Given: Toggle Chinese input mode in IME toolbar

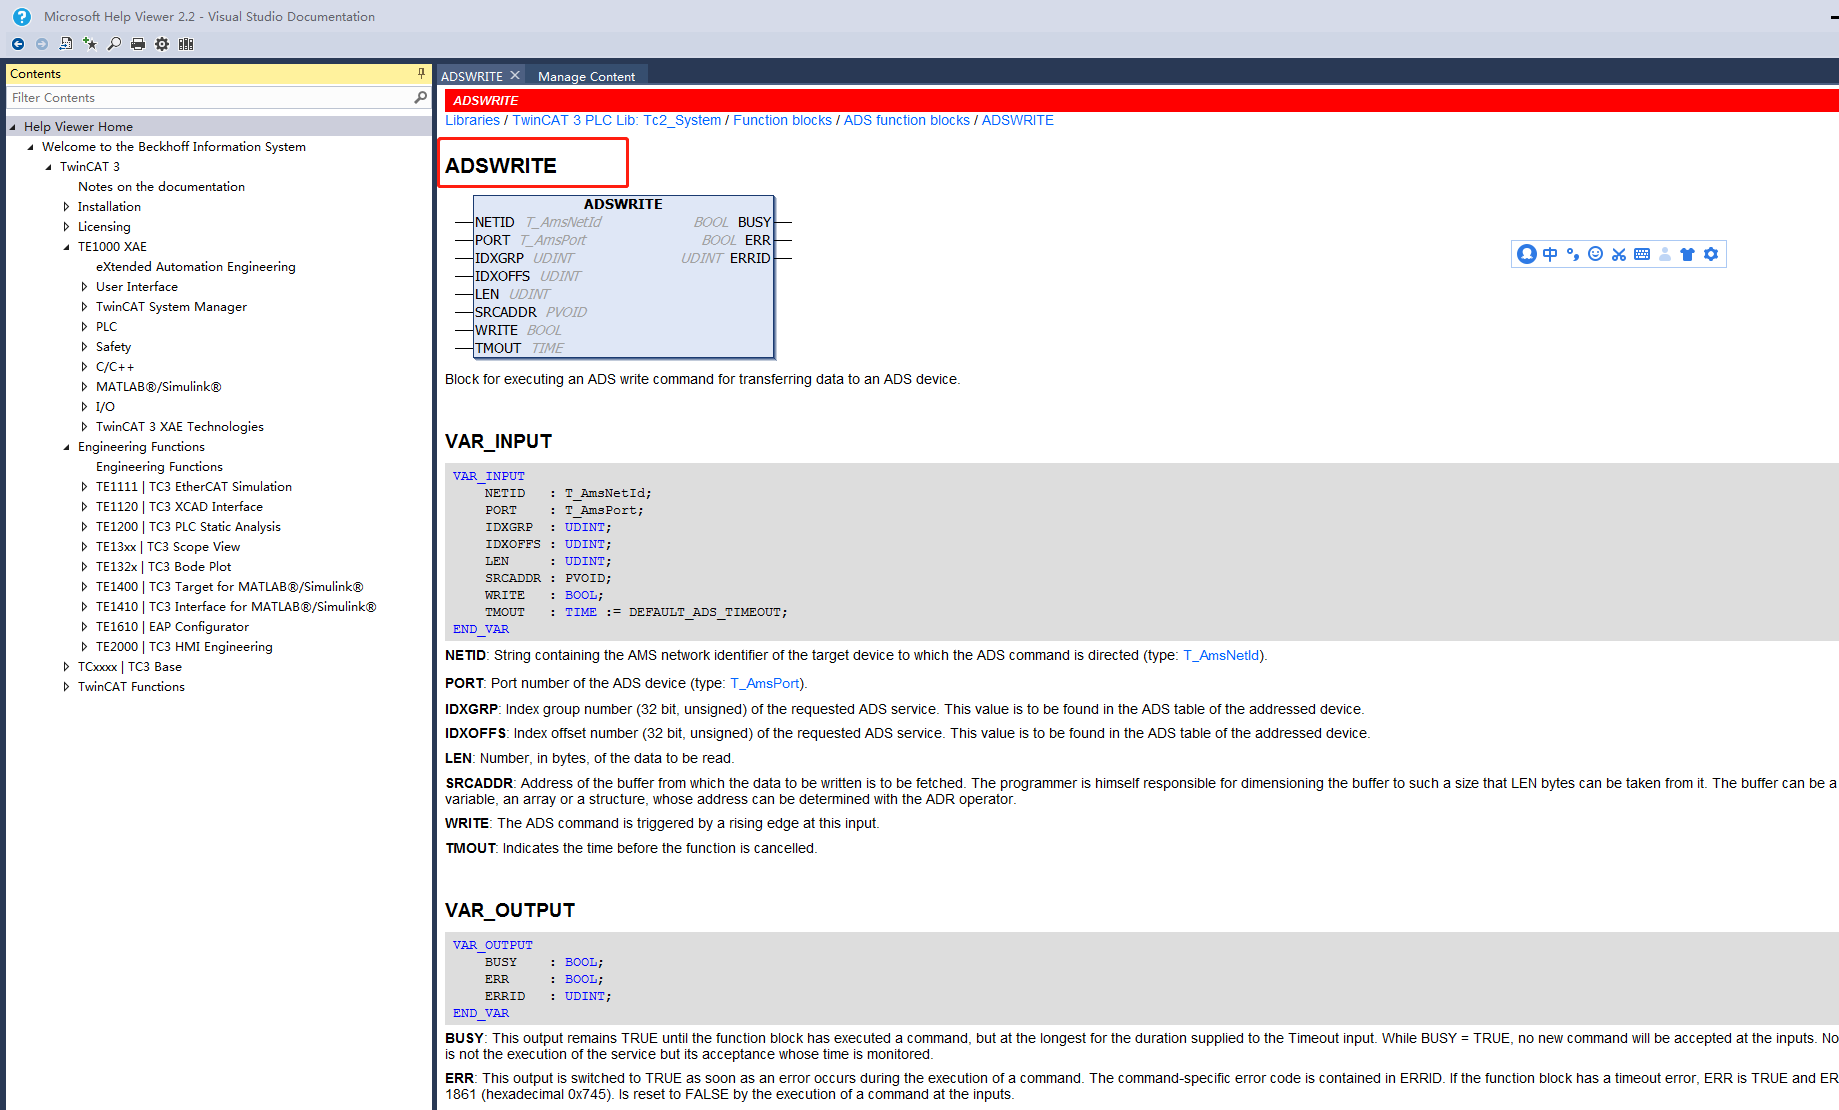Looking at the screenshot, I should [1550, 255].
